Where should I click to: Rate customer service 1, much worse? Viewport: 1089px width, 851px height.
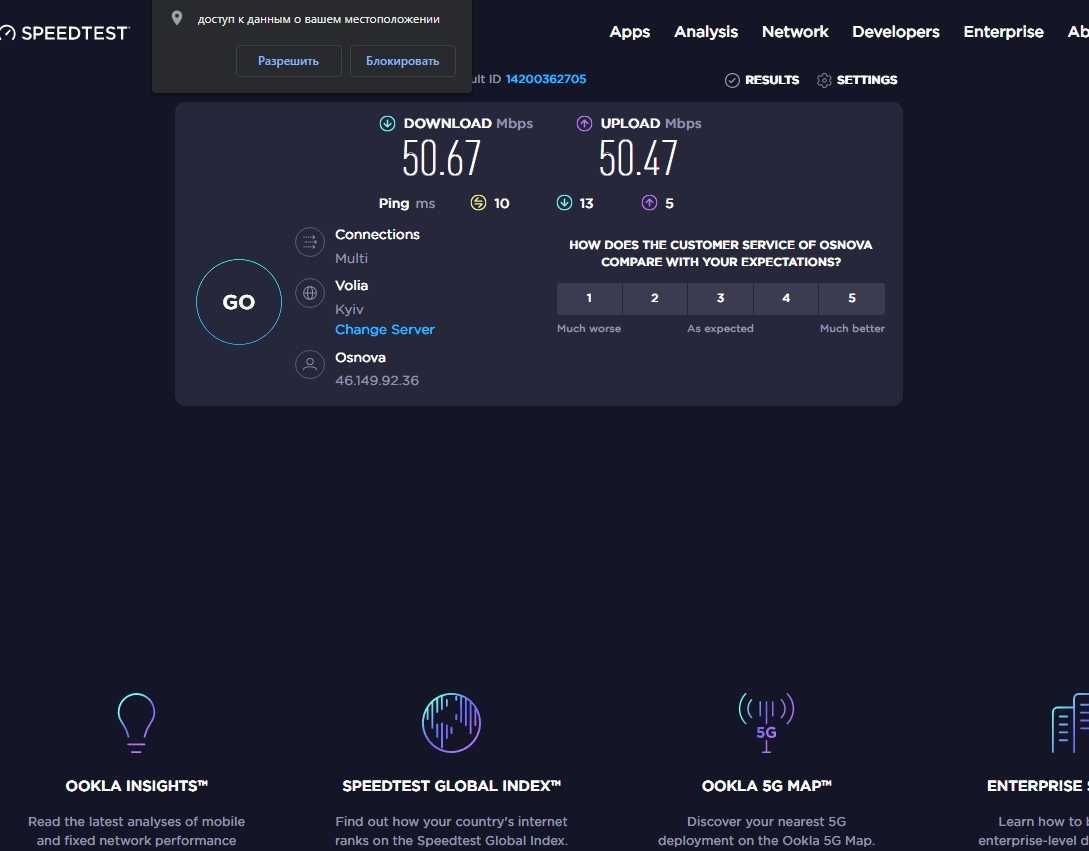[x=589, y=299]
